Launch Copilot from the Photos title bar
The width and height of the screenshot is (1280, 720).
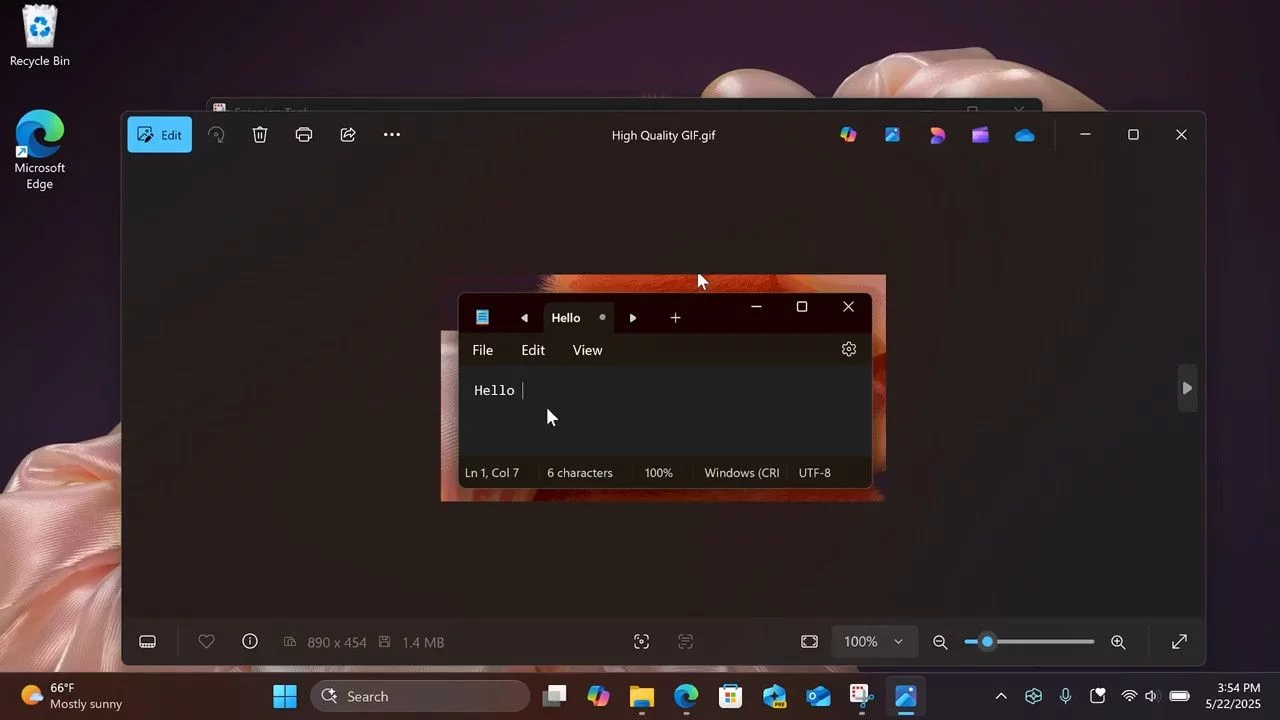[849, 135]
